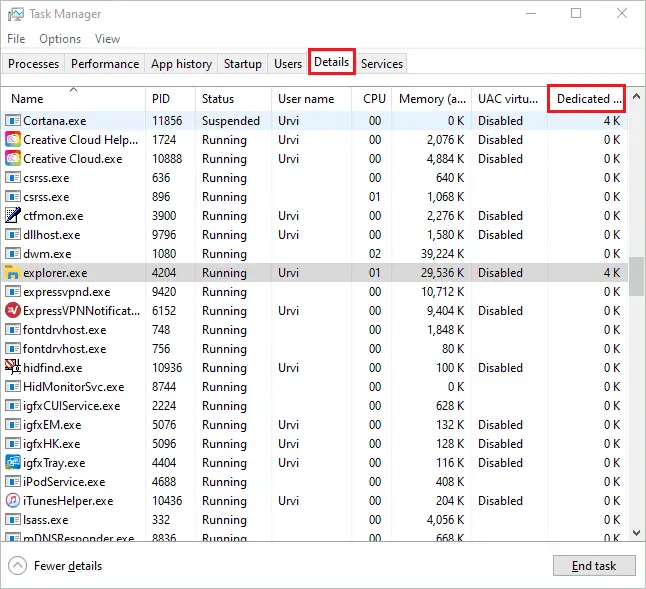Open the App history tab
Image resolution: width=646 pixels, height=589 pixels.
181,64
